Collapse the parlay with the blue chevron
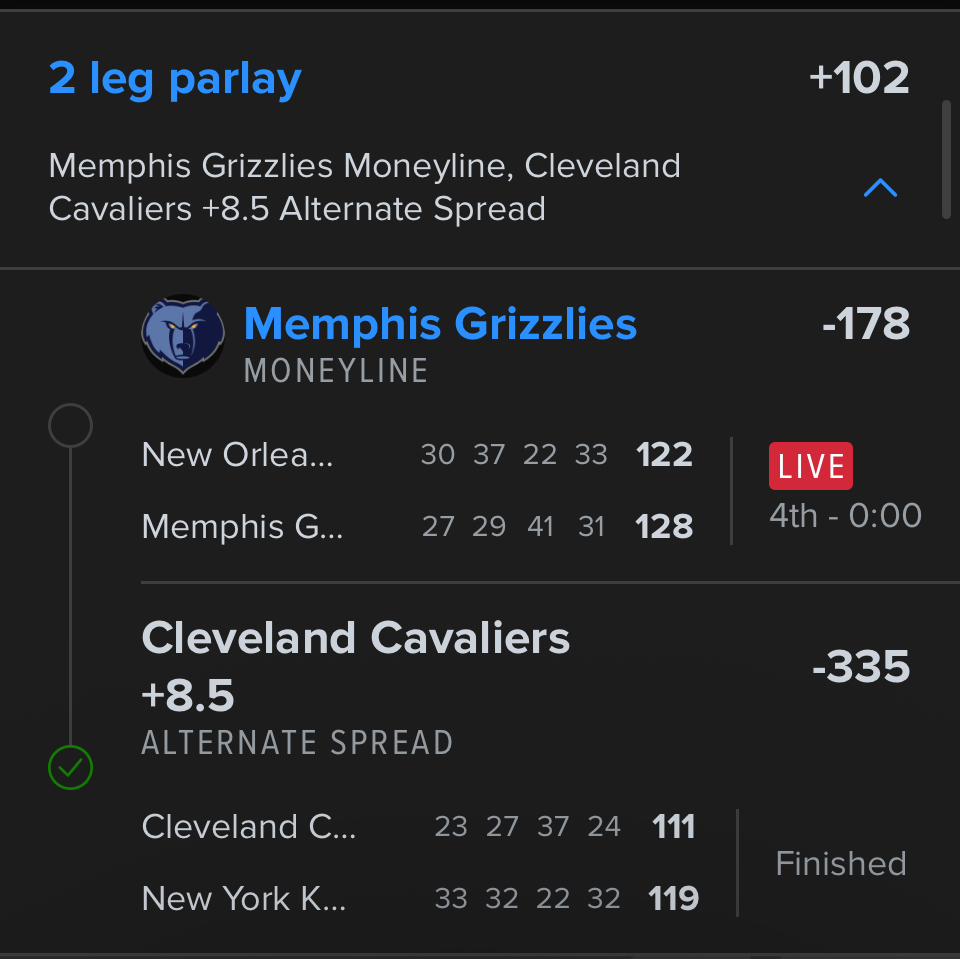 pos(880,187)
